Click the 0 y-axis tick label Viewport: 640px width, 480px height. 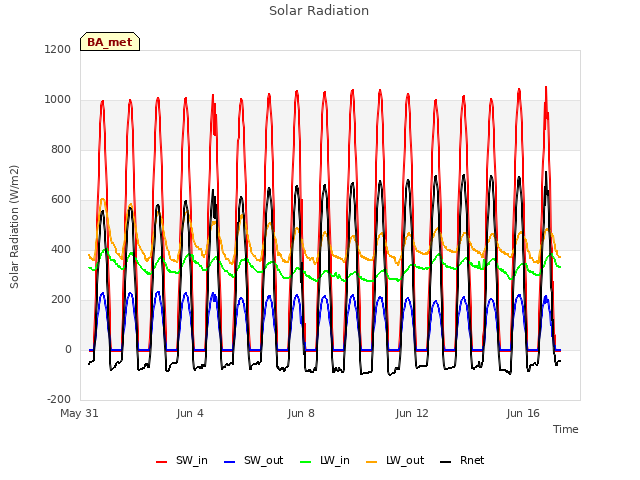click(x=68, y=349)
